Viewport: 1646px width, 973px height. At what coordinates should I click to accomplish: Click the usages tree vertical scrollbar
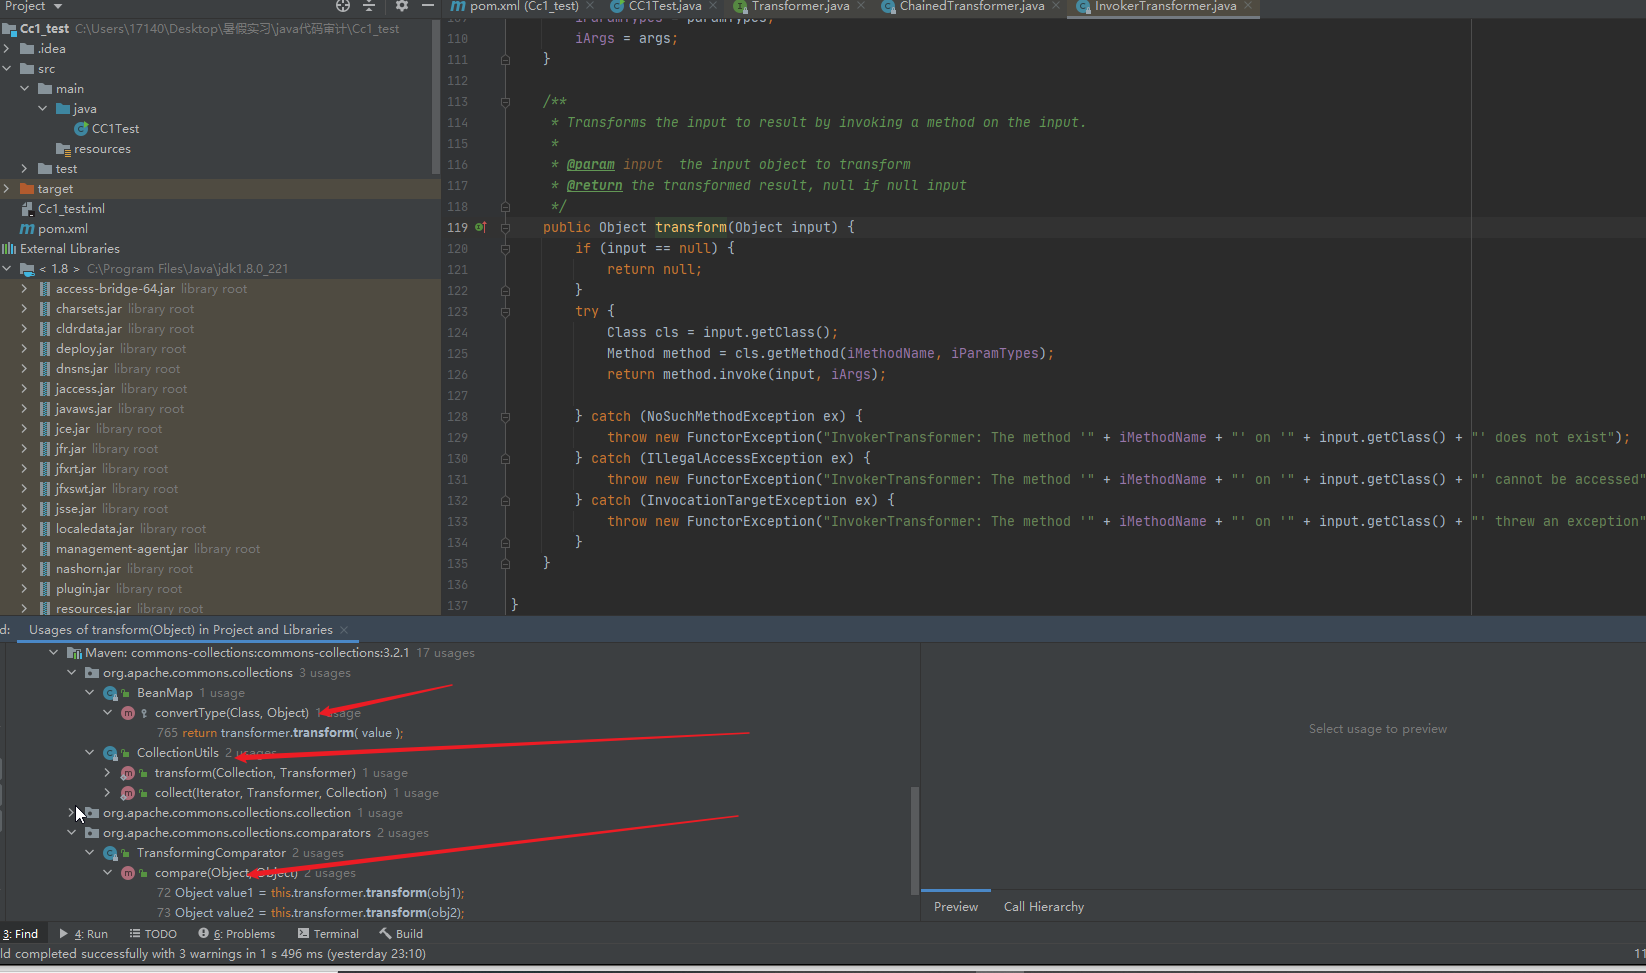(914, 840)
